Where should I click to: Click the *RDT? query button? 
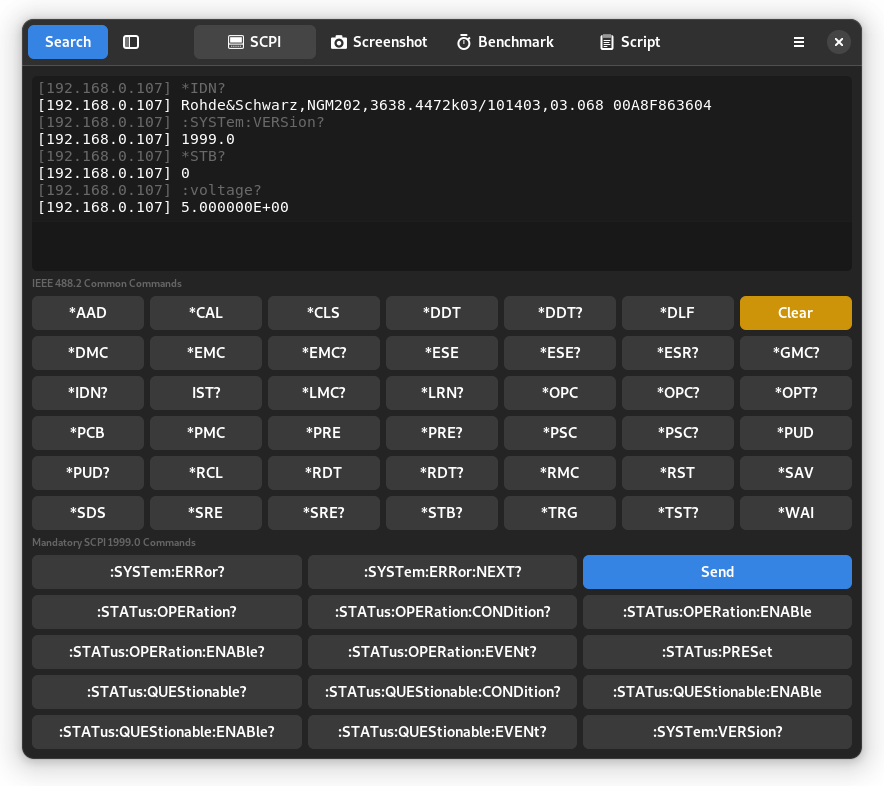coord(442,473)
